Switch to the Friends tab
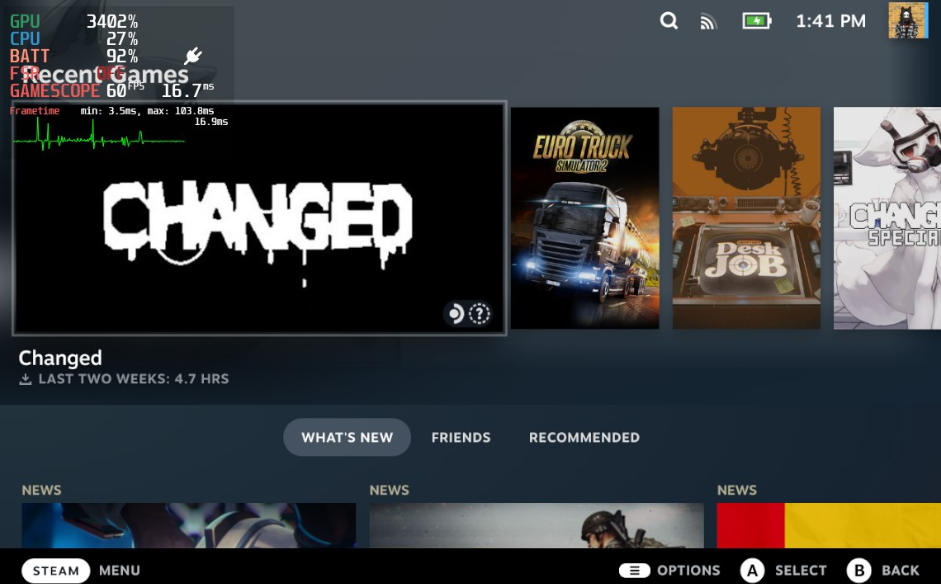Screen dimensions: 941x584 [x=461, y=437]
